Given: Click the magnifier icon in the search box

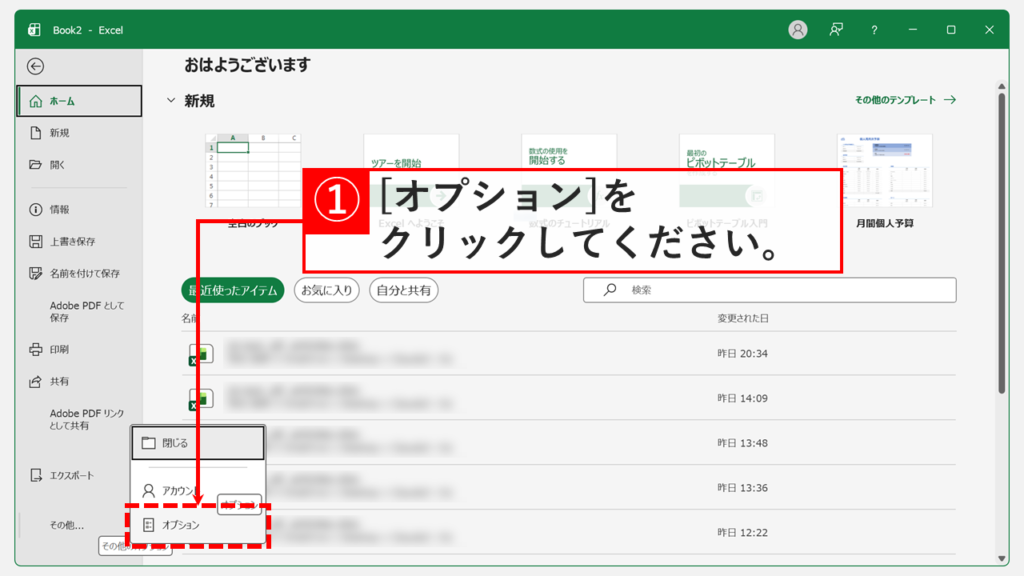Looking at the screenshot, I should click(x=610, y=290).
